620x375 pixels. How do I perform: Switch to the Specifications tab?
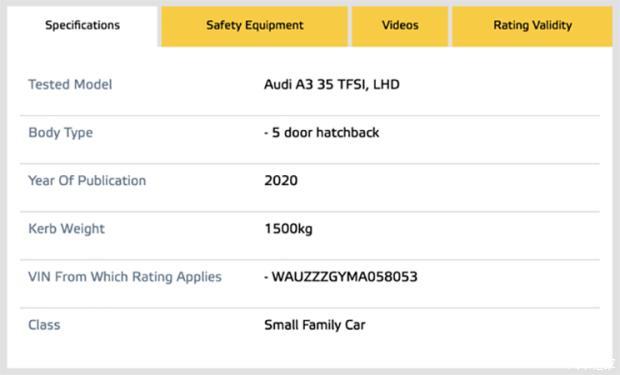click(x=82, y=26)
